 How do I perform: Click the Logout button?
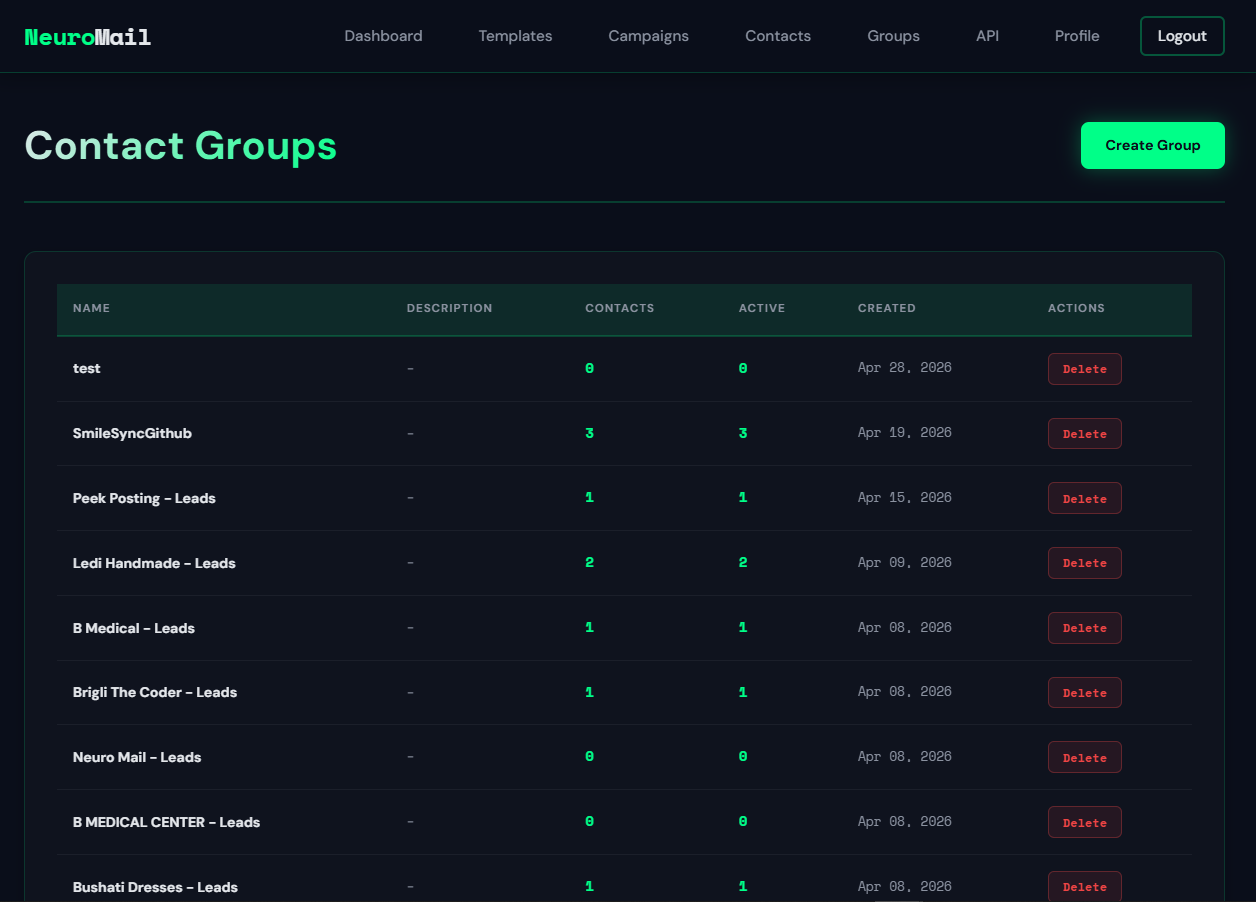(1182, 36)
